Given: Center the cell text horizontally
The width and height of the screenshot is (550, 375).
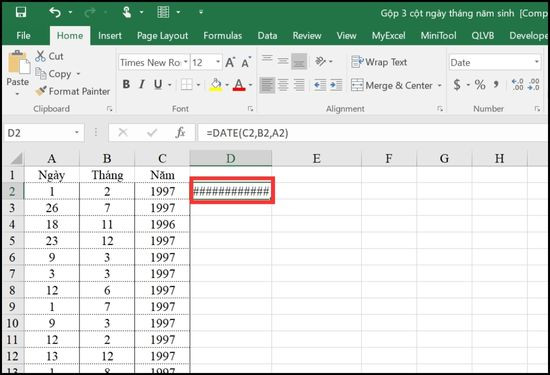Looking at the screenshot, I should pos(283,85).
